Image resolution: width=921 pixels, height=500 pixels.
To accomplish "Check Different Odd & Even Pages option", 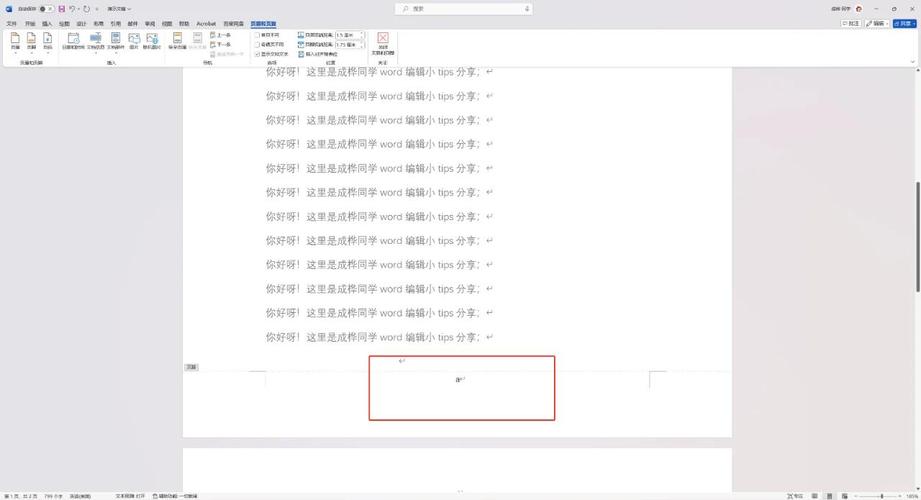I will [x=257, y=44].
